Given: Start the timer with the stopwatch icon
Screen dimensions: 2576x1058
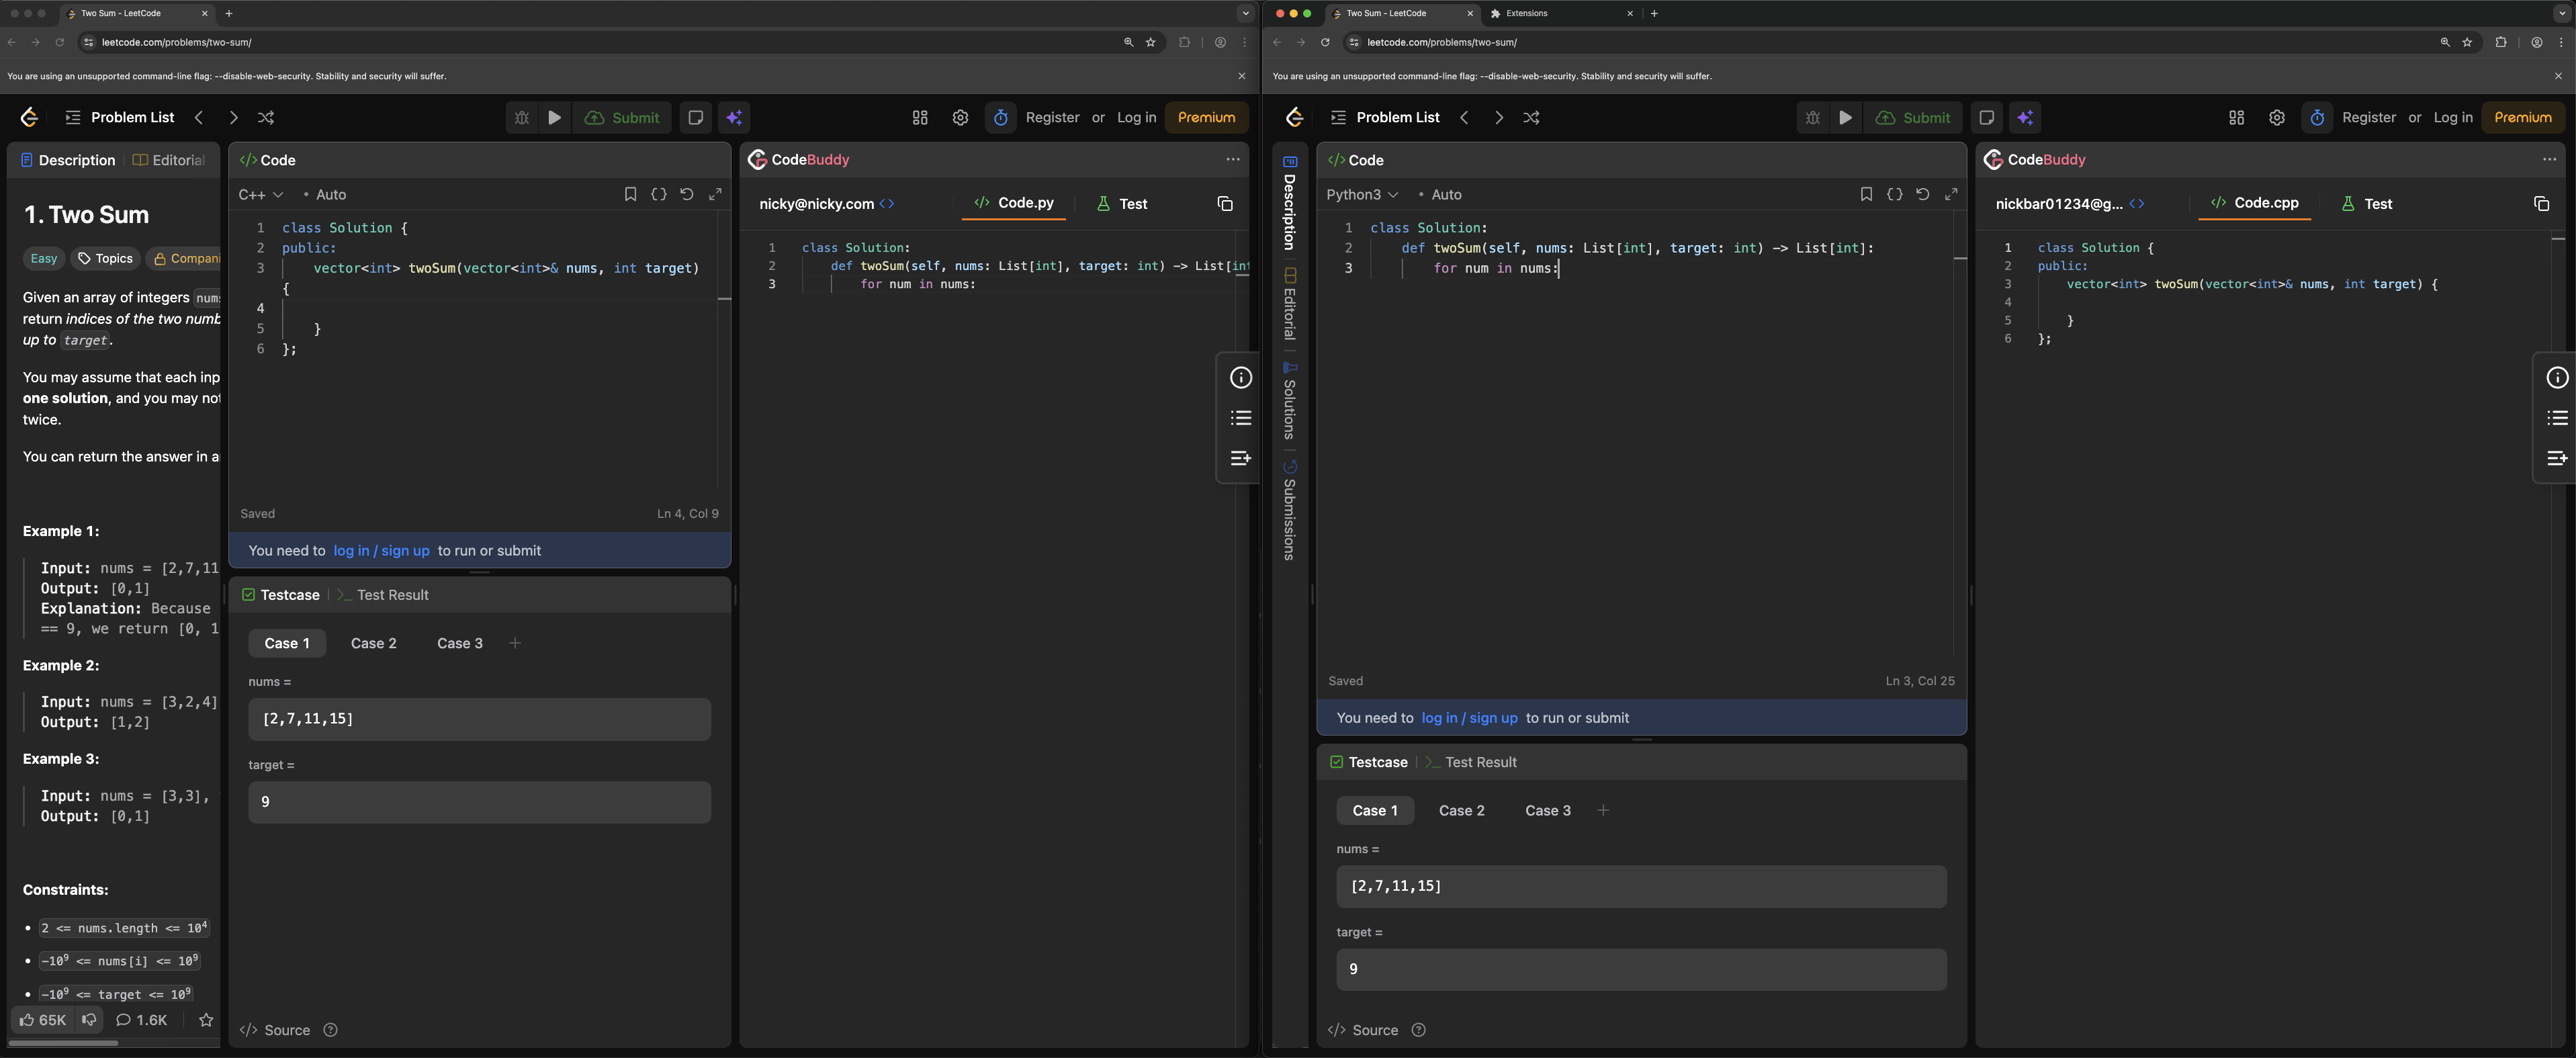Looking at the screenshot, I should tap(1000, 117).
